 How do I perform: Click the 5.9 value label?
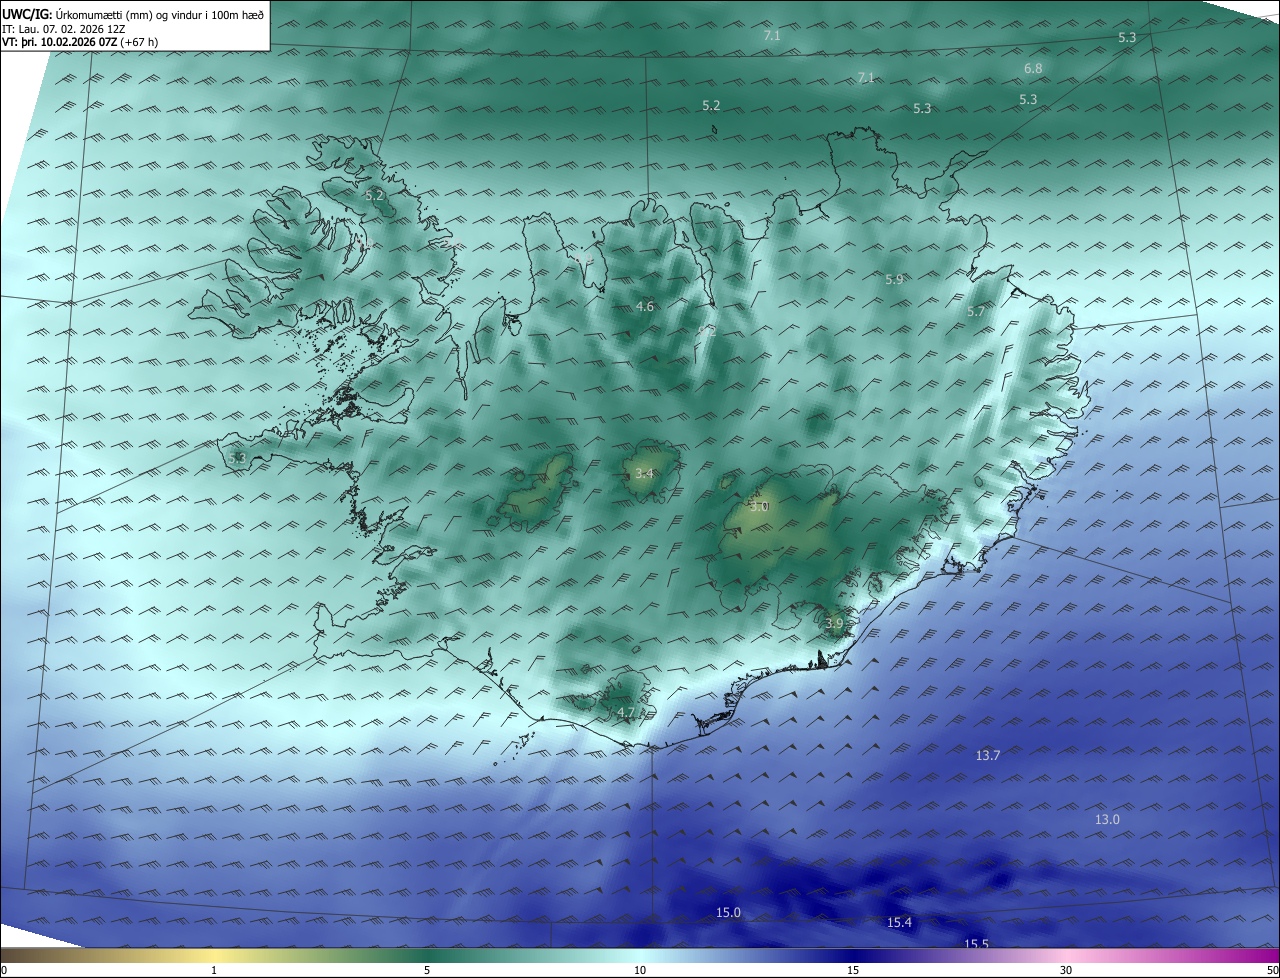tap(894, 280)
